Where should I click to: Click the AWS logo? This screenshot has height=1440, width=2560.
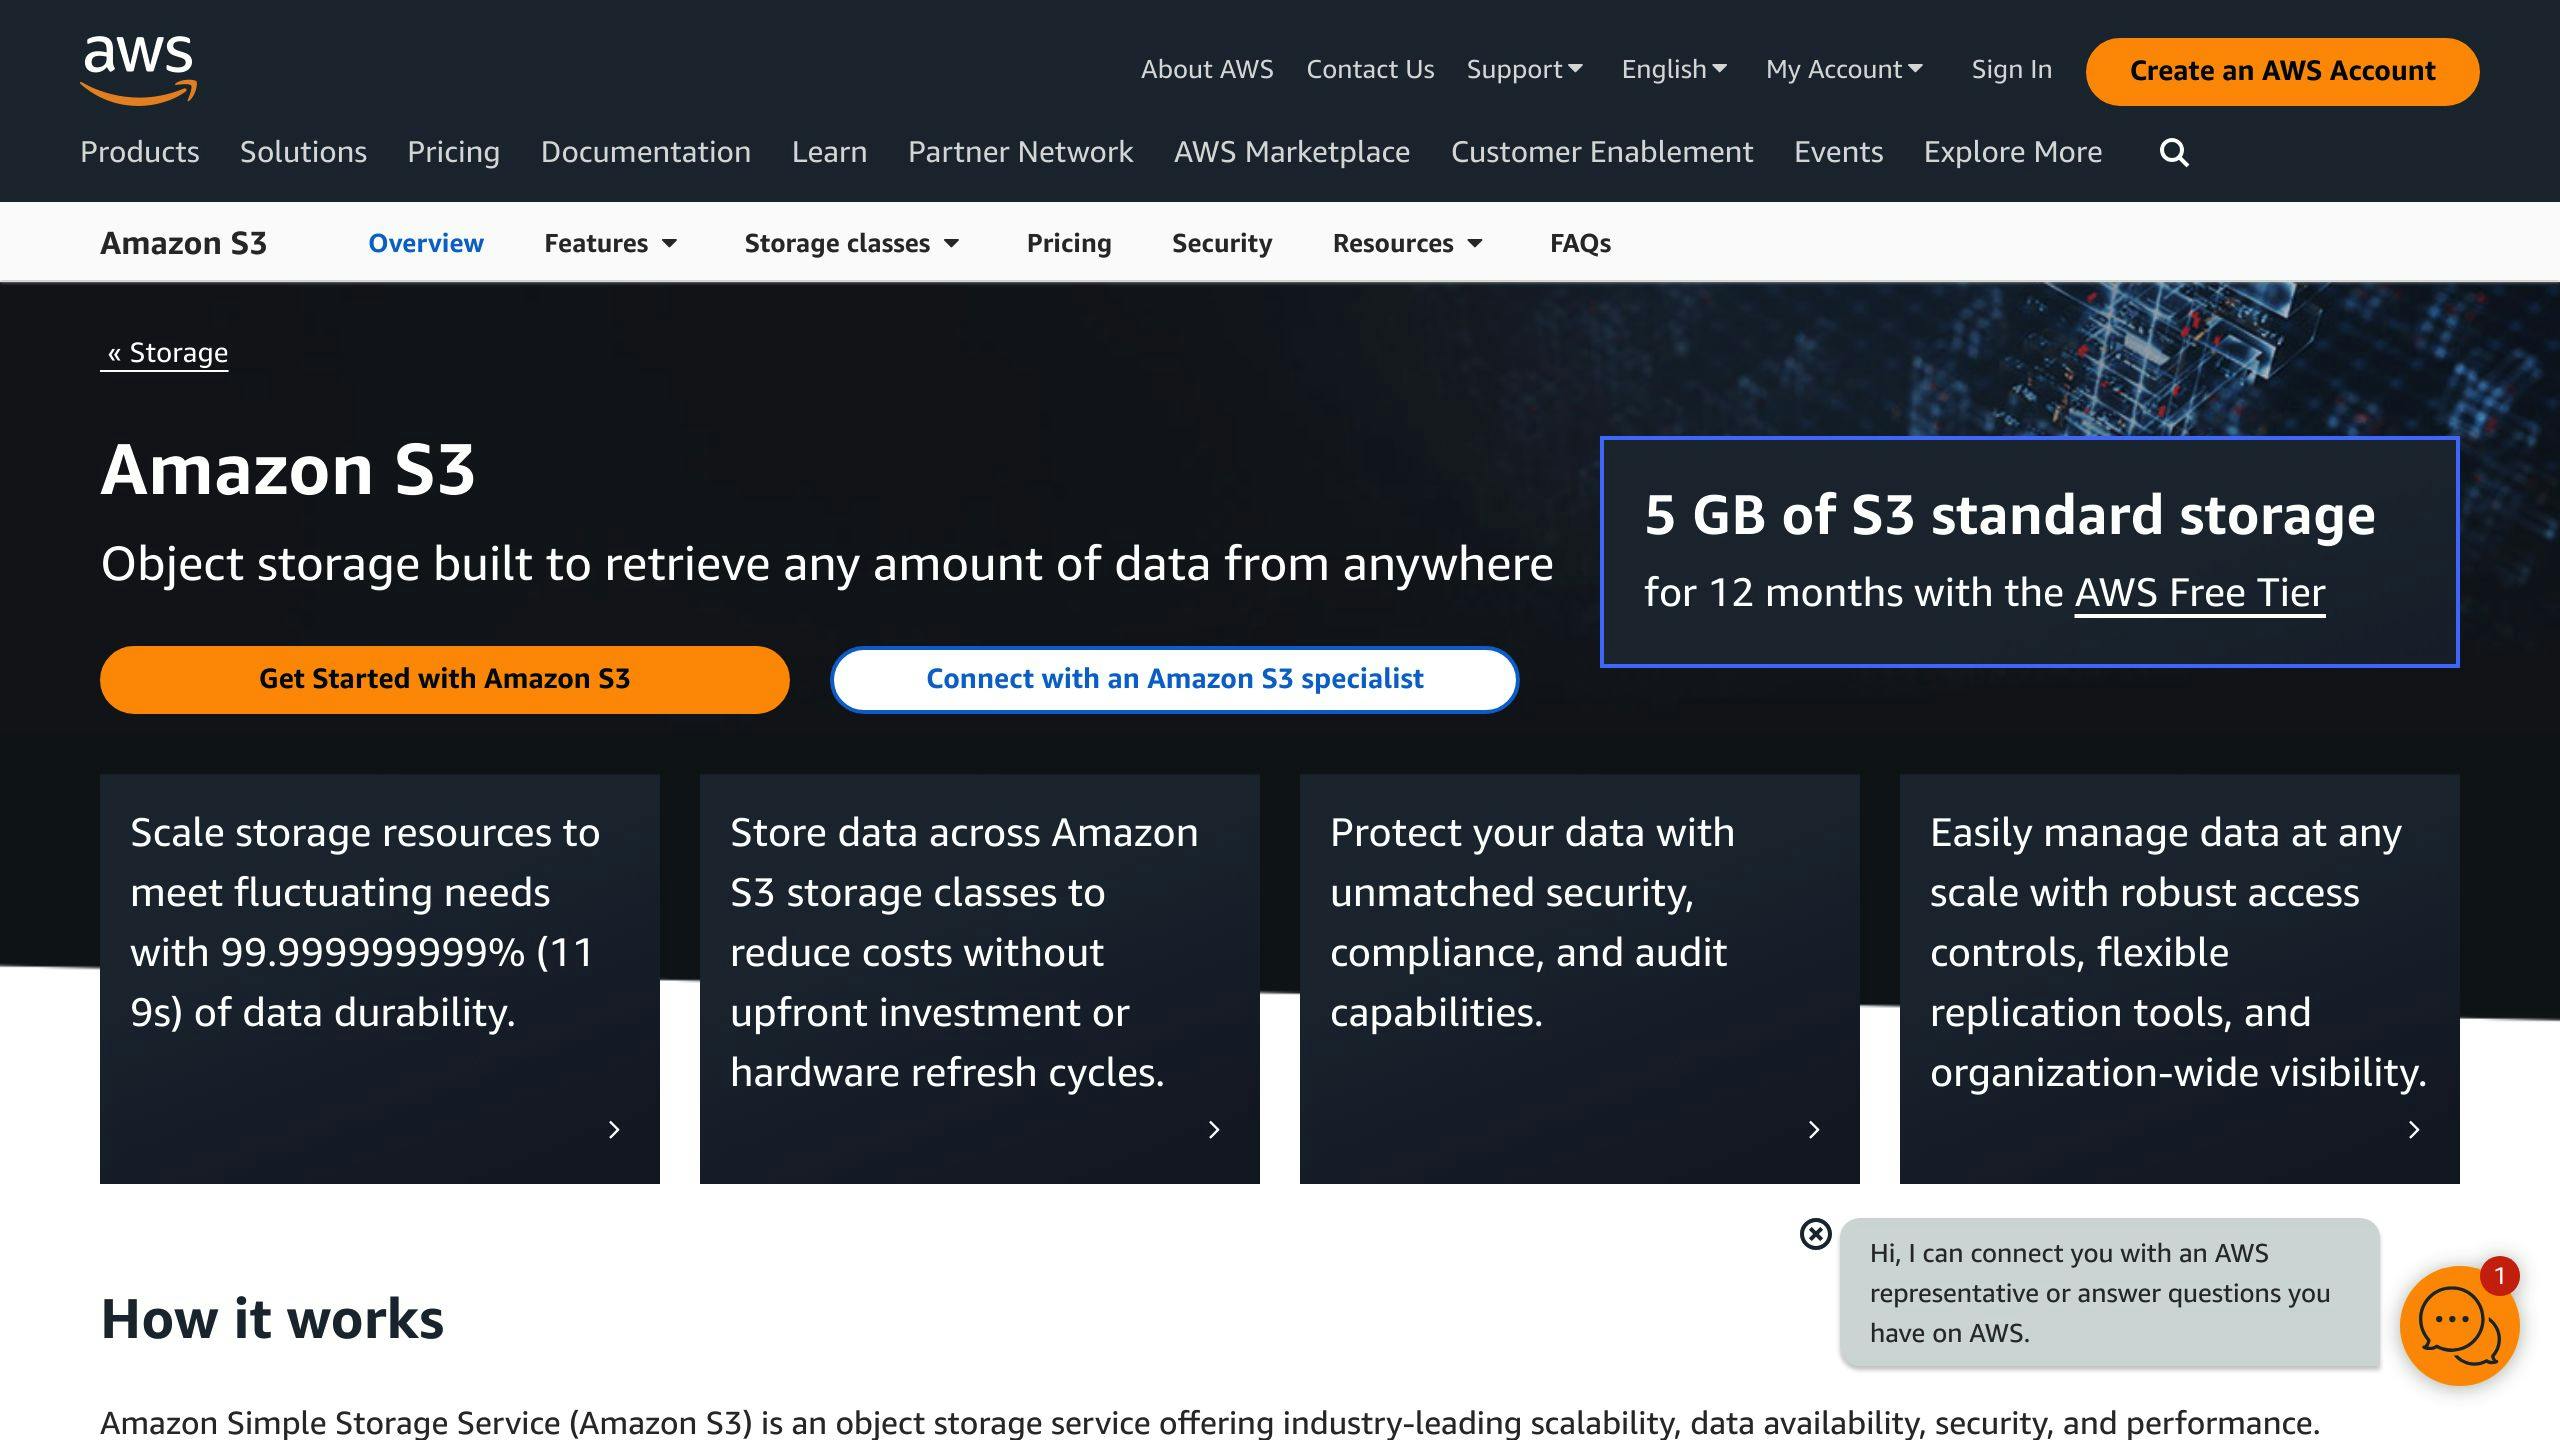138,68
